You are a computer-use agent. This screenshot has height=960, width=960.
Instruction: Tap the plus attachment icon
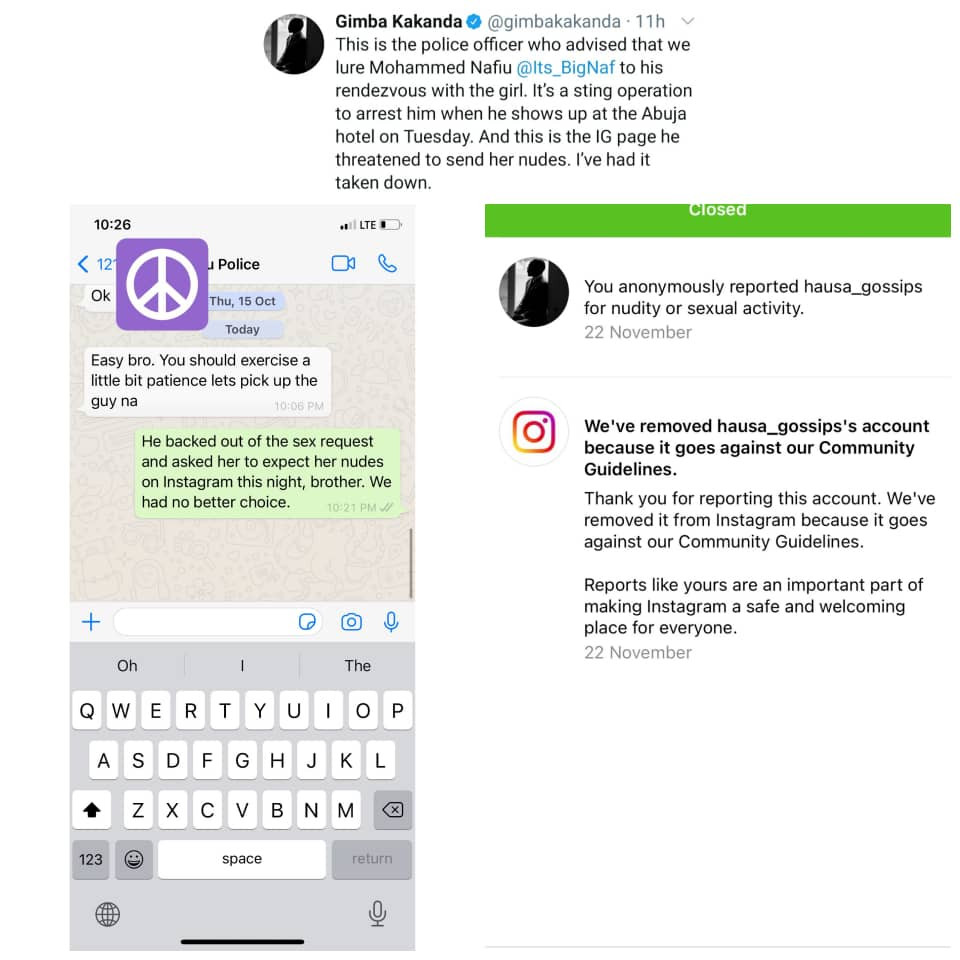click(91, 622)
